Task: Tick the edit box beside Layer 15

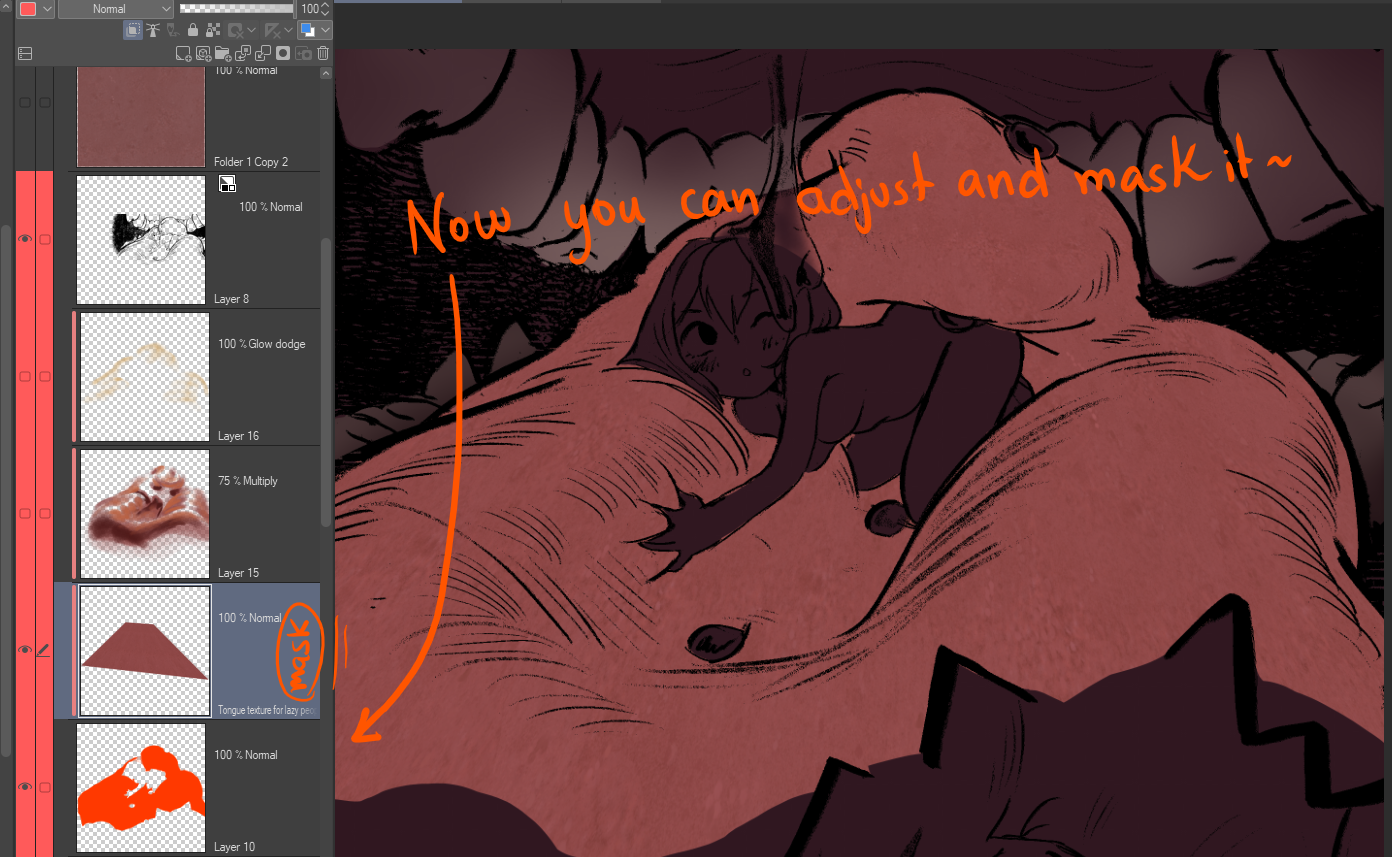Action: [x=44, y=513]
